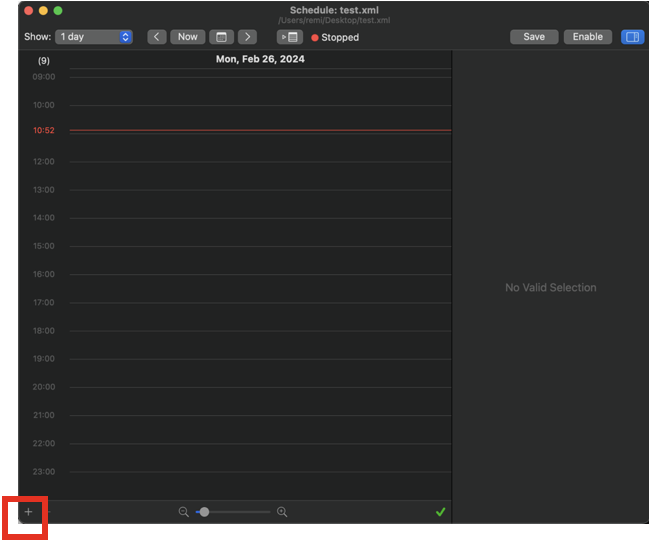Minimize the Schedule window with yellow button
This screenshot has height=542, width=650.
pos(43,10)
